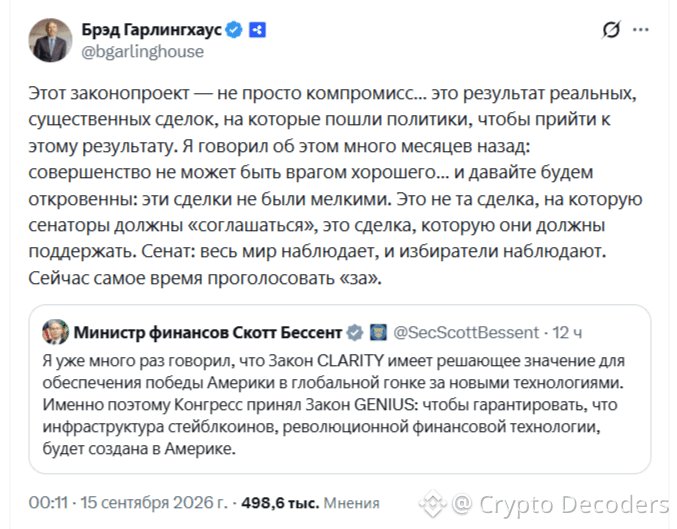Click the blue square affiliation badge
The width and height of the screenshot is (677, 529).
(257, 30)
